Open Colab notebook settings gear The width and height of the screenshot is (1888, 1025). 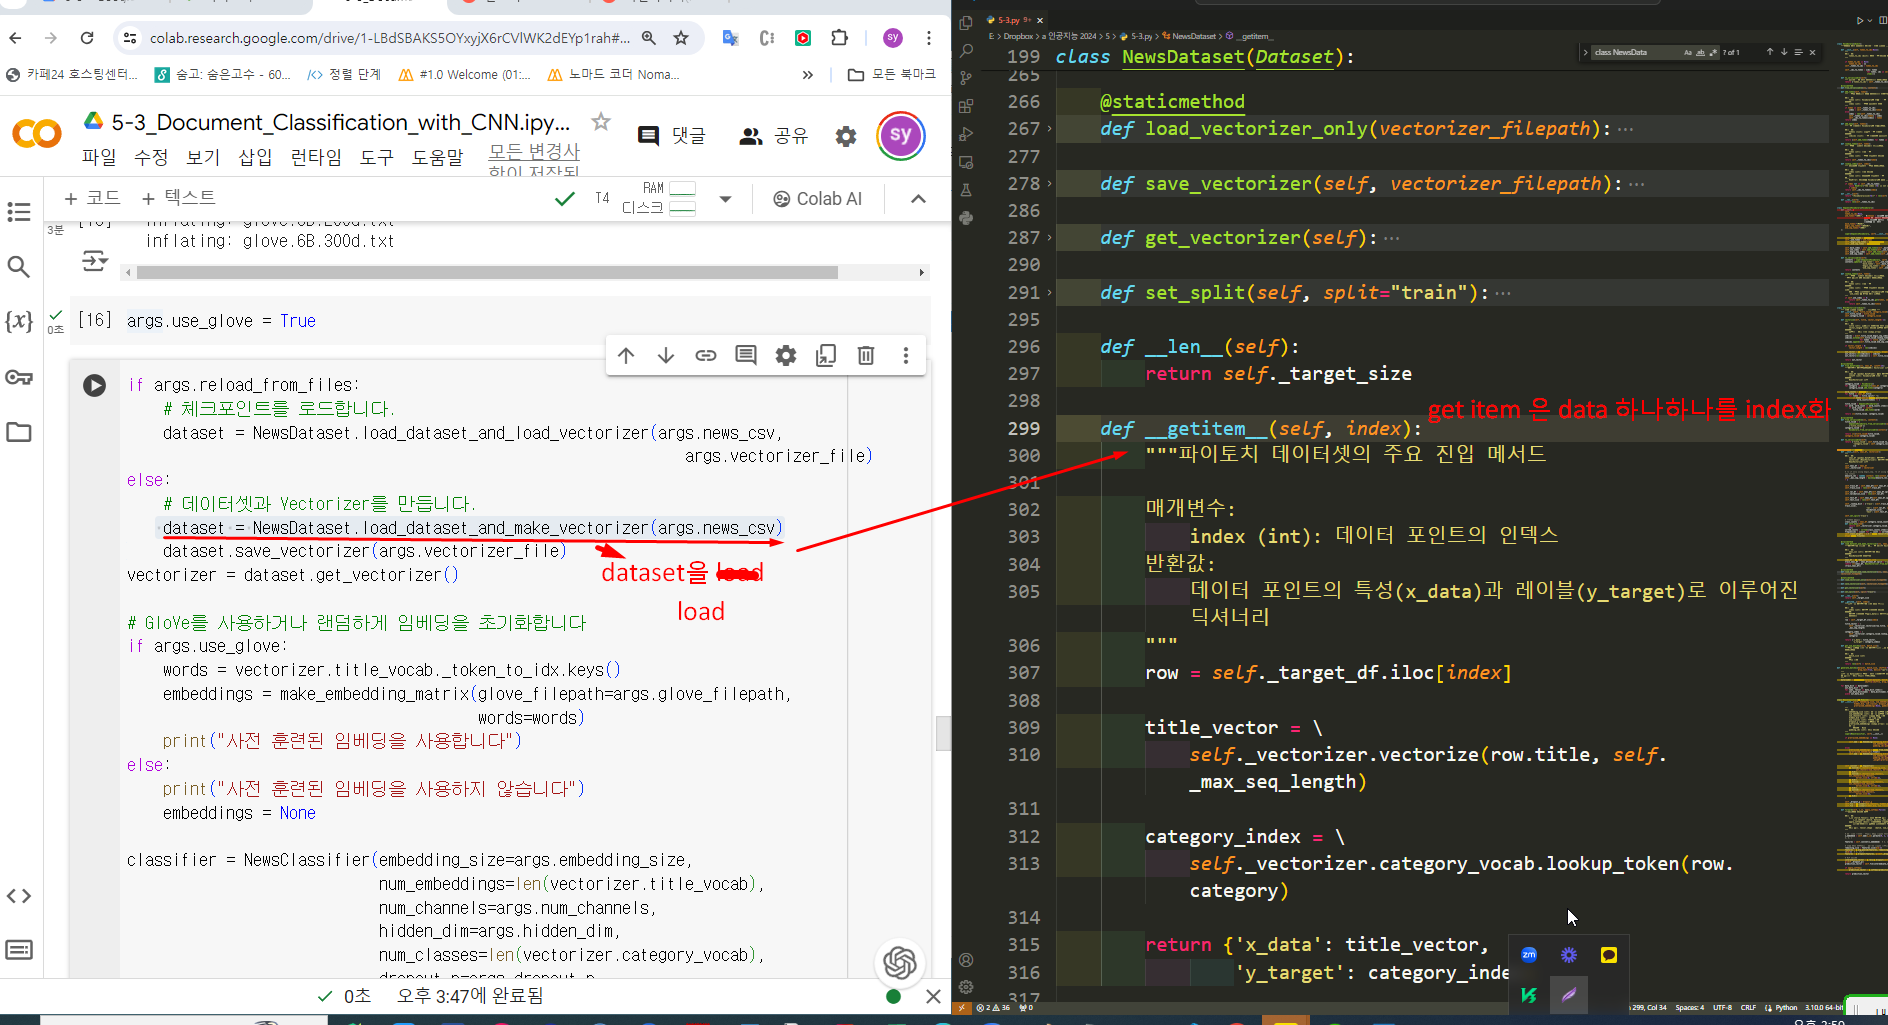point(846,136)
